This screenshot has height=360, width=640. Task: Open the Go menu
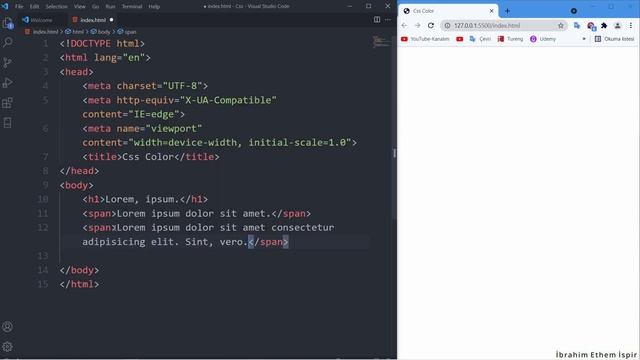point(96,7)
